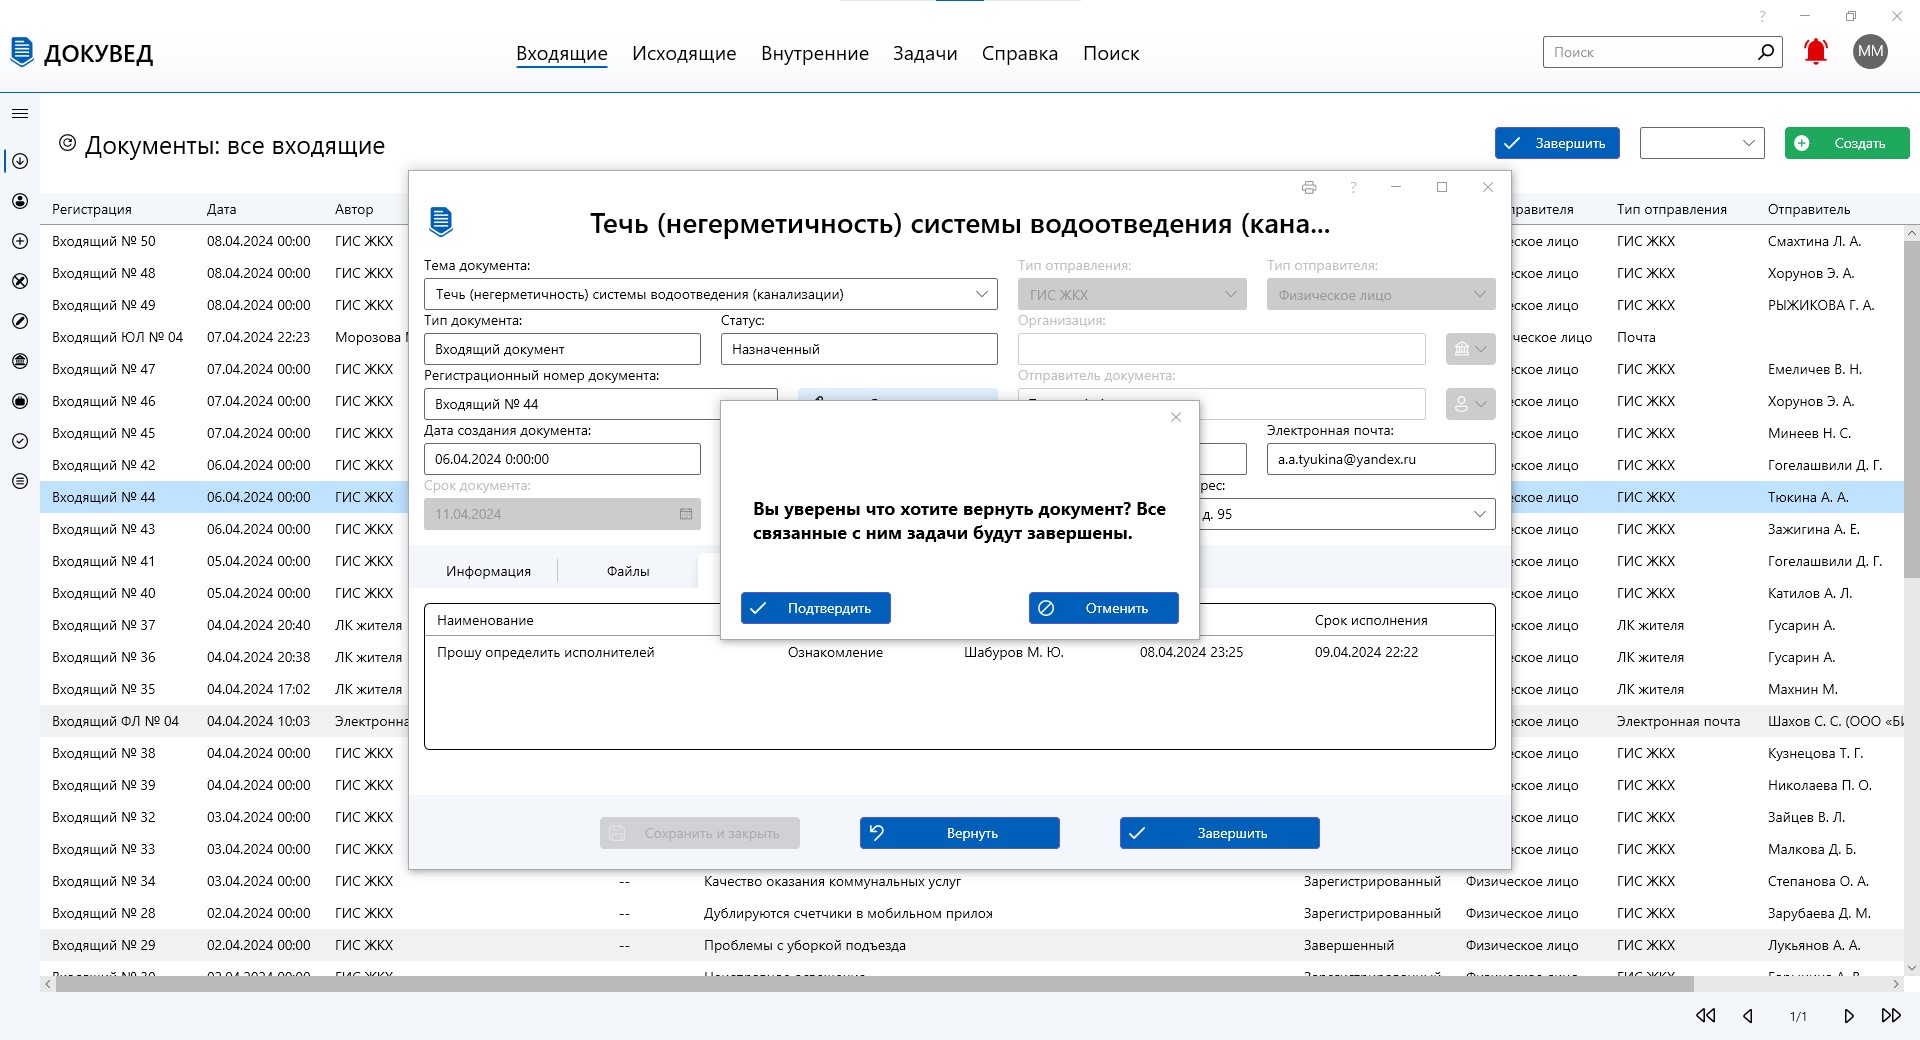Select row Входящий № 50
The height and width of the screenshot is (1040, 1920).
click(x=224, y=241)
